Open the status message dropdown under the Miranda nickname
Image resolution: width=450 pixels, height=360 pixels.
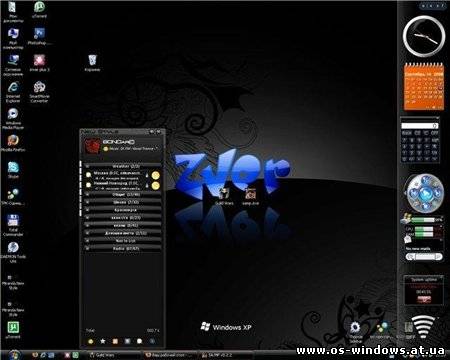point(131,149)
